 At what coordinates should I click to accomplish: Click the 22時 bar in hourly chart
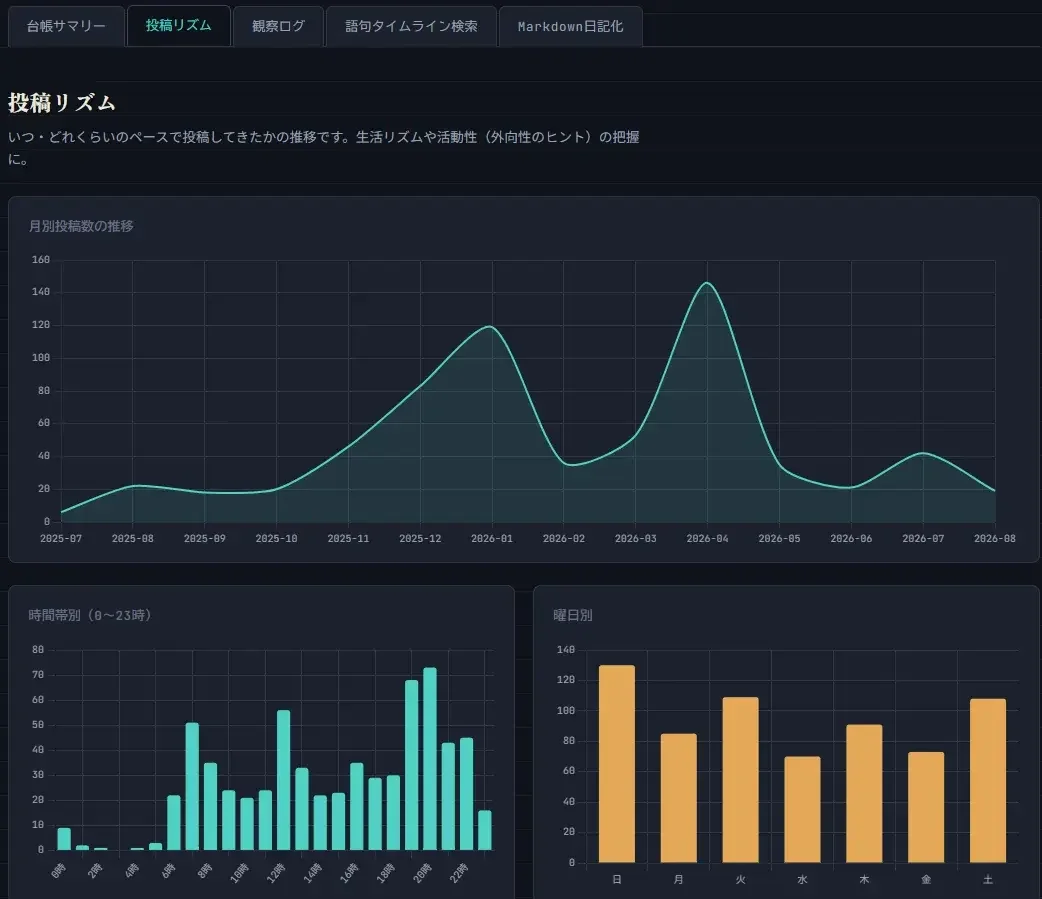click(467, 794)
